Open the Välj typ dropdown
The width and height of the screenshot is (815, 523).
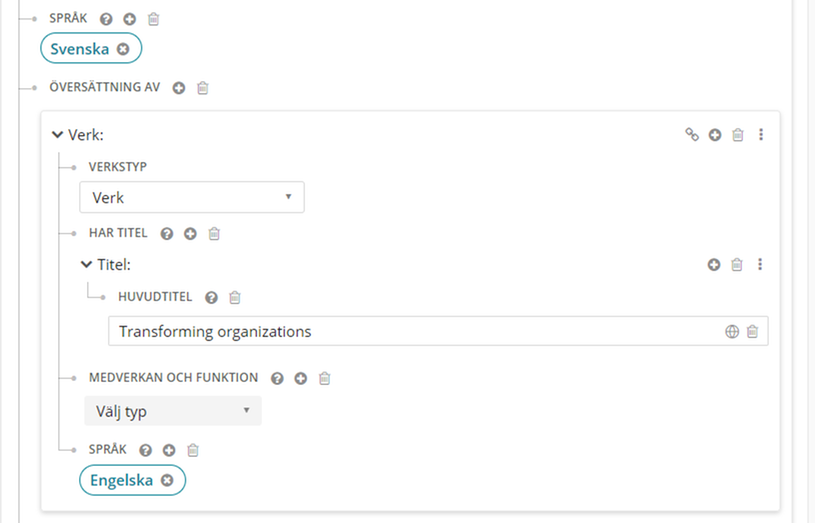tap(173, 411)
